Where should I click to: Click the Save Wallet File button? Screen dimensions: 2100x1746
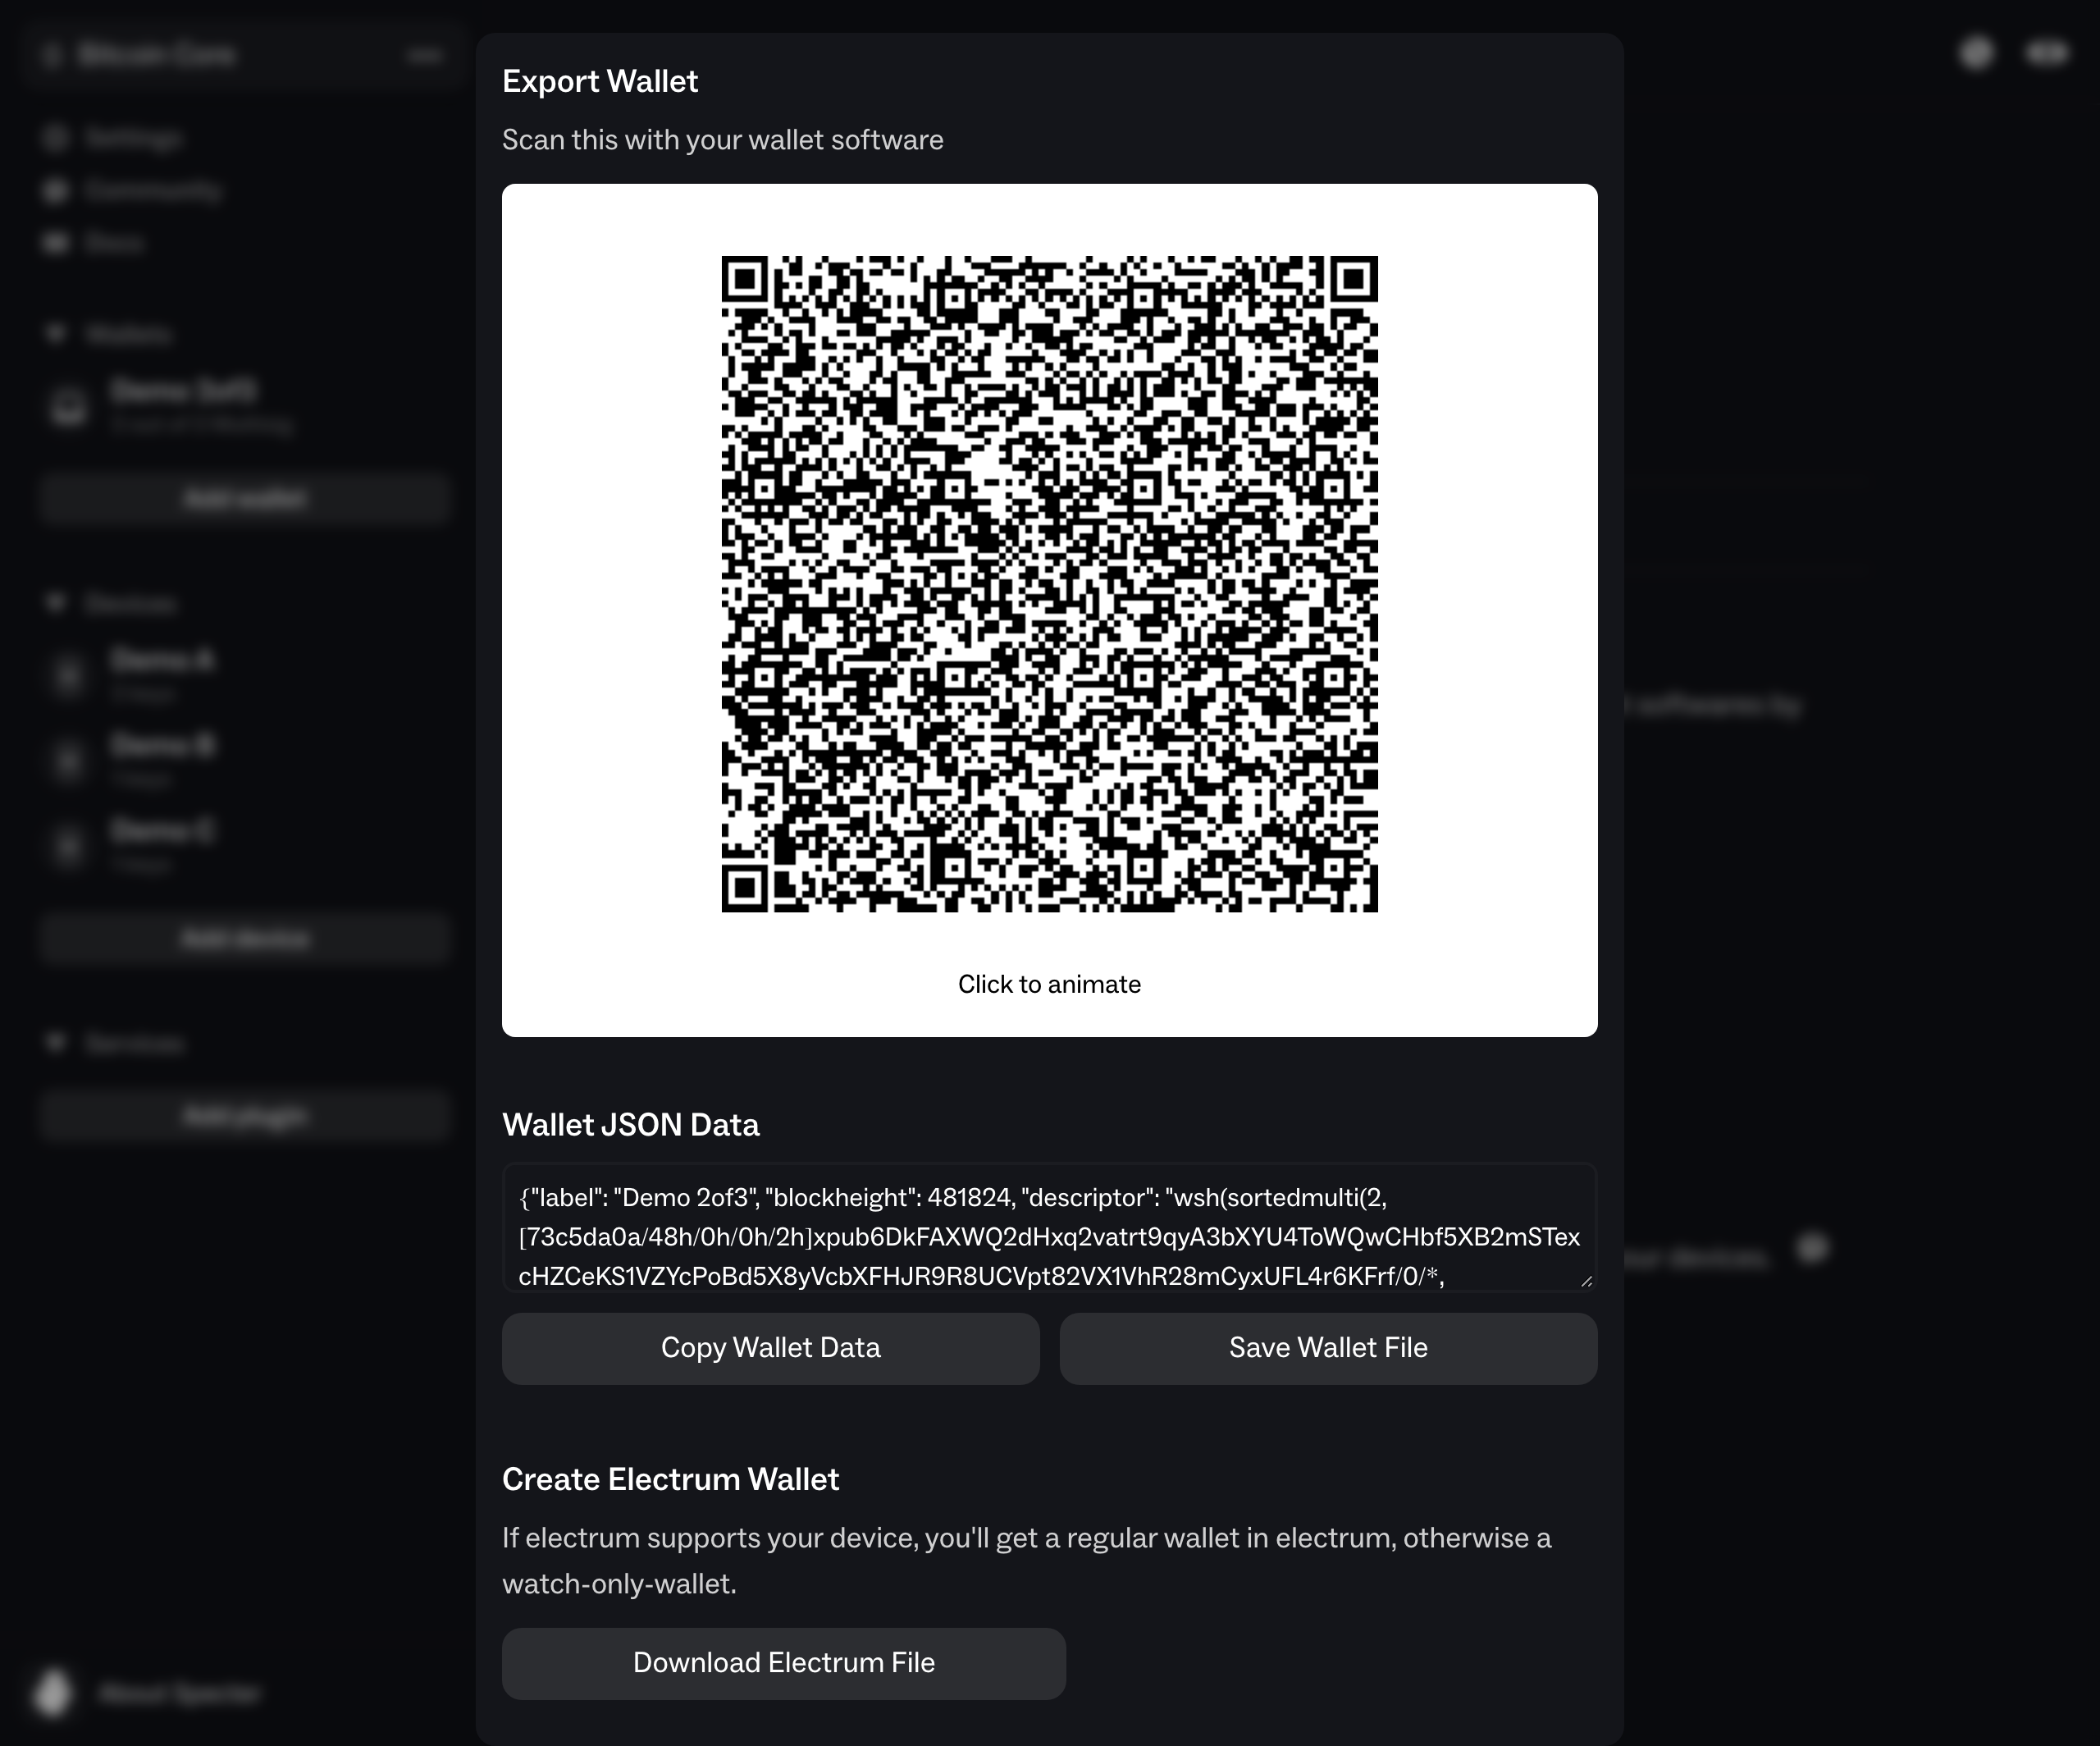point(1328,1348)
